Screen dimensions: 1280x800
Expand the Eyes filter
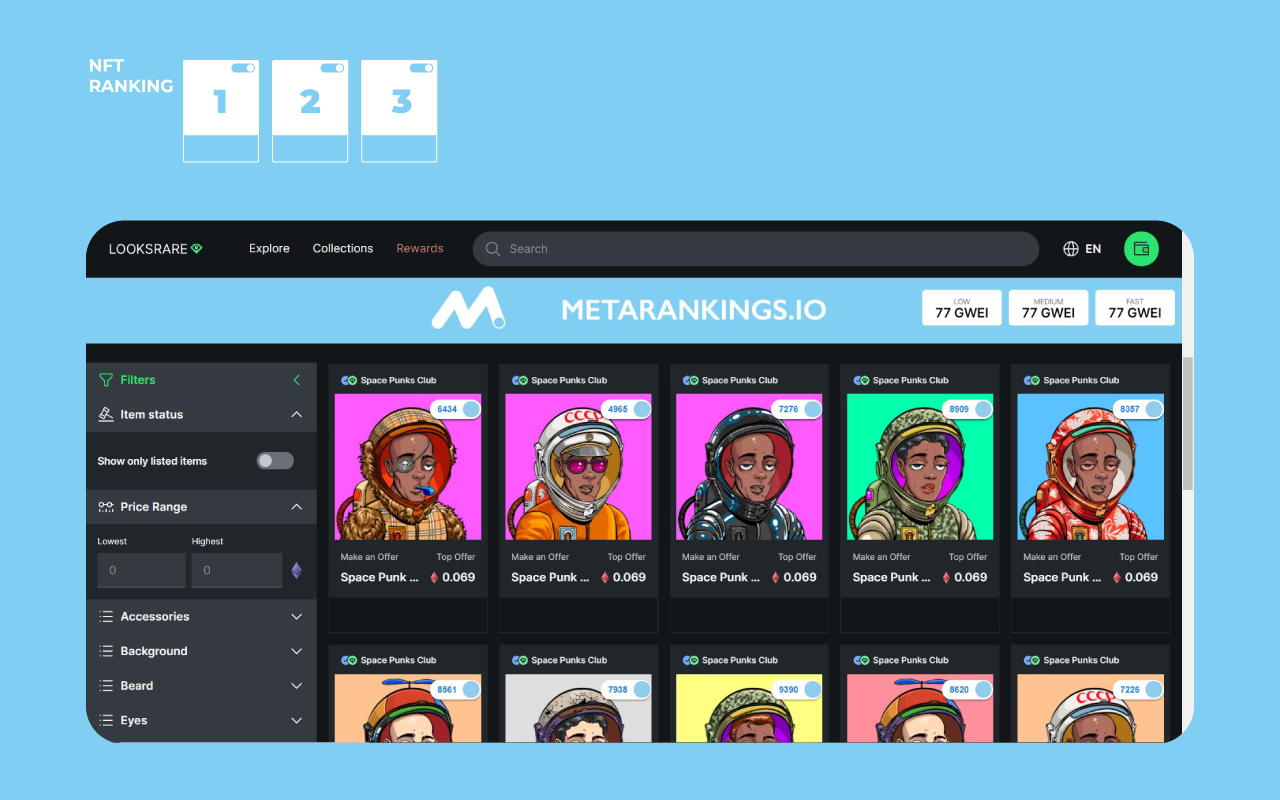296,720
